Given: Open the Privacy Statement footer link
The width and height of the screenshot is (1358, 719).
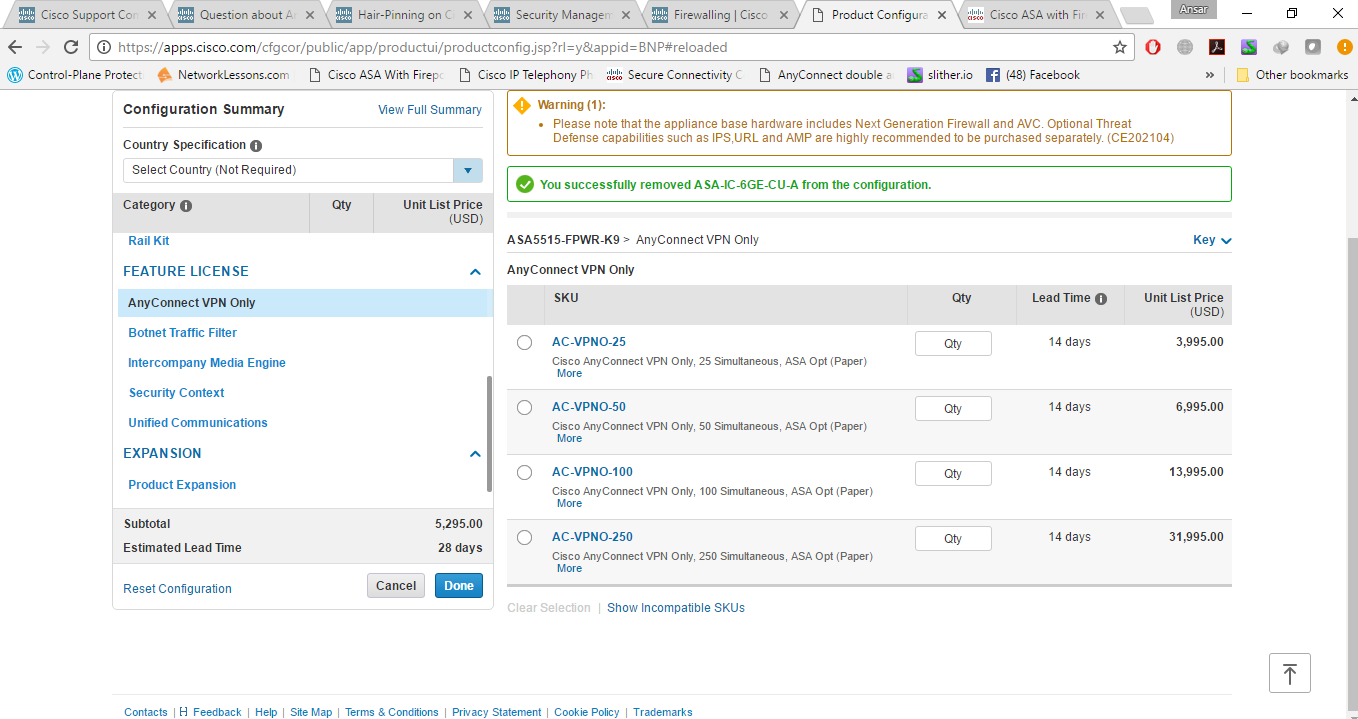Looking at the screenshot, I should [x=497, y=712].
